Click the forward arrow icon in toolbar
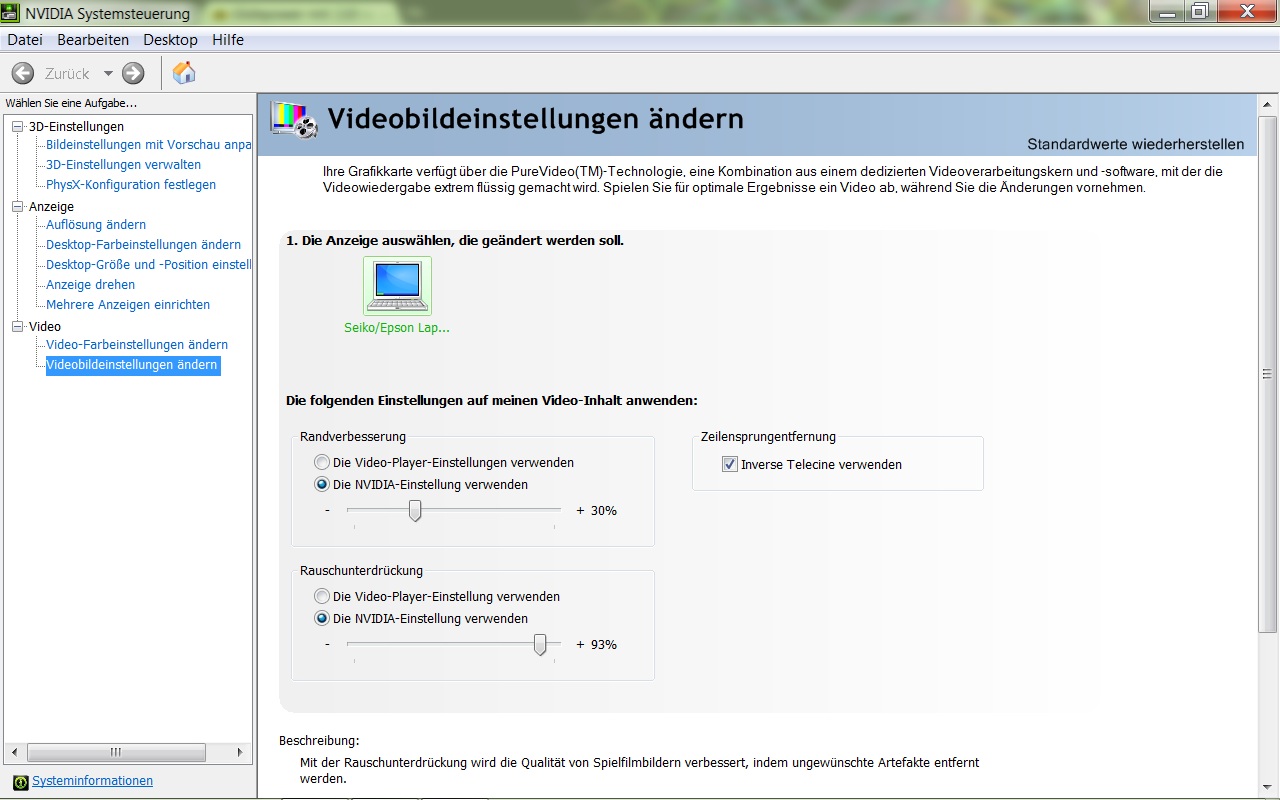 133,73
